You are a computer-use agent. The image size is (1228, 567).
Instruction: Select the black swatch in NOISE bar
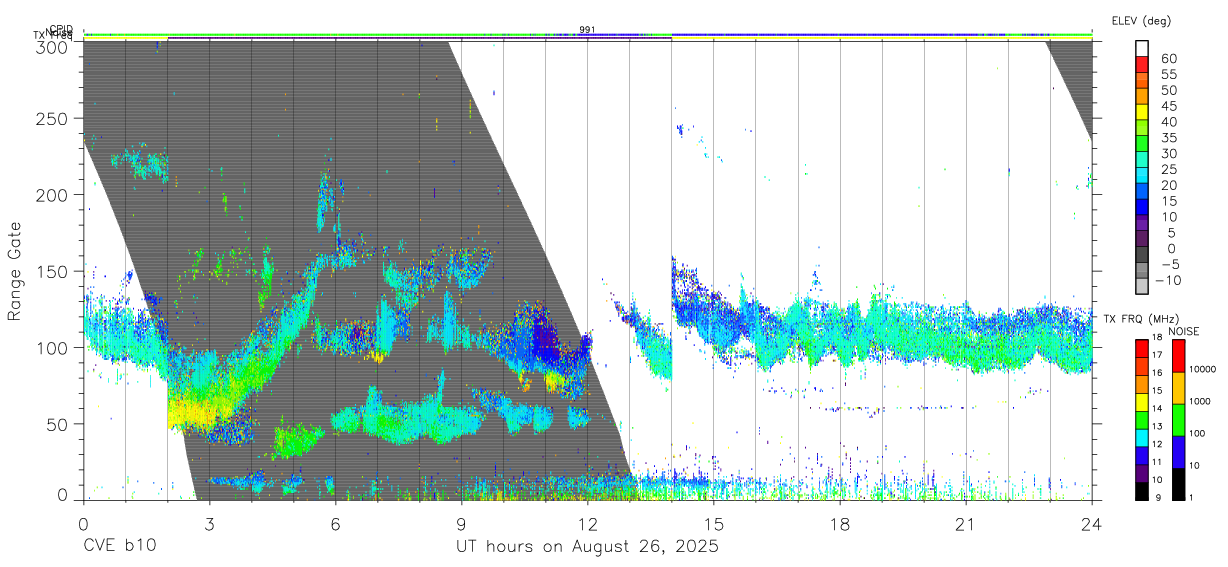pos(1177,484)
